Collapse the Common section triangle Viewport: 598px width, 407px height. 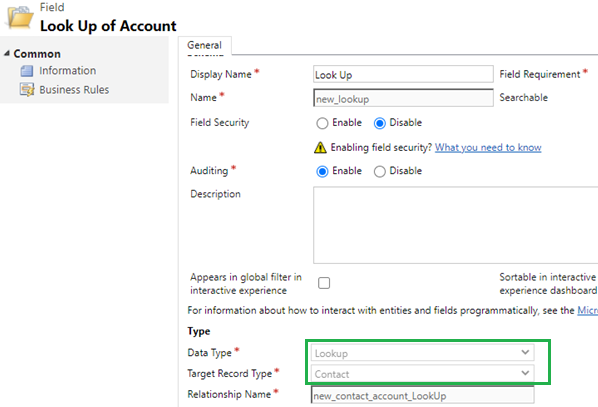[x=7, y=53]
